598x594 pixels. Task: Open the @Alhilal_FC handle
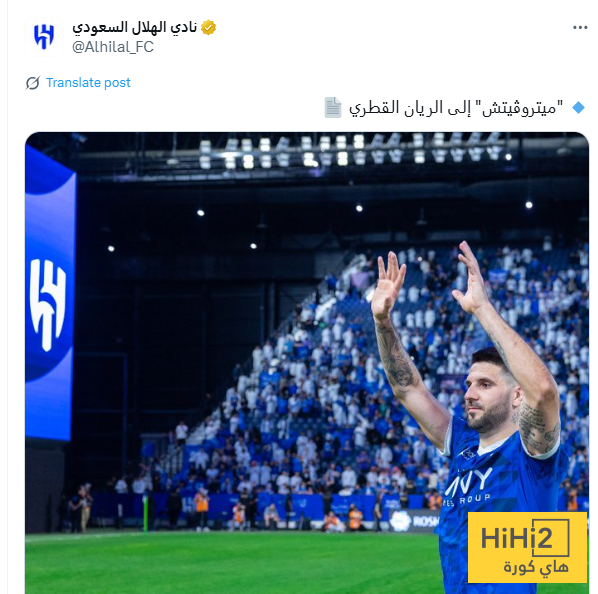pos(113,47)
